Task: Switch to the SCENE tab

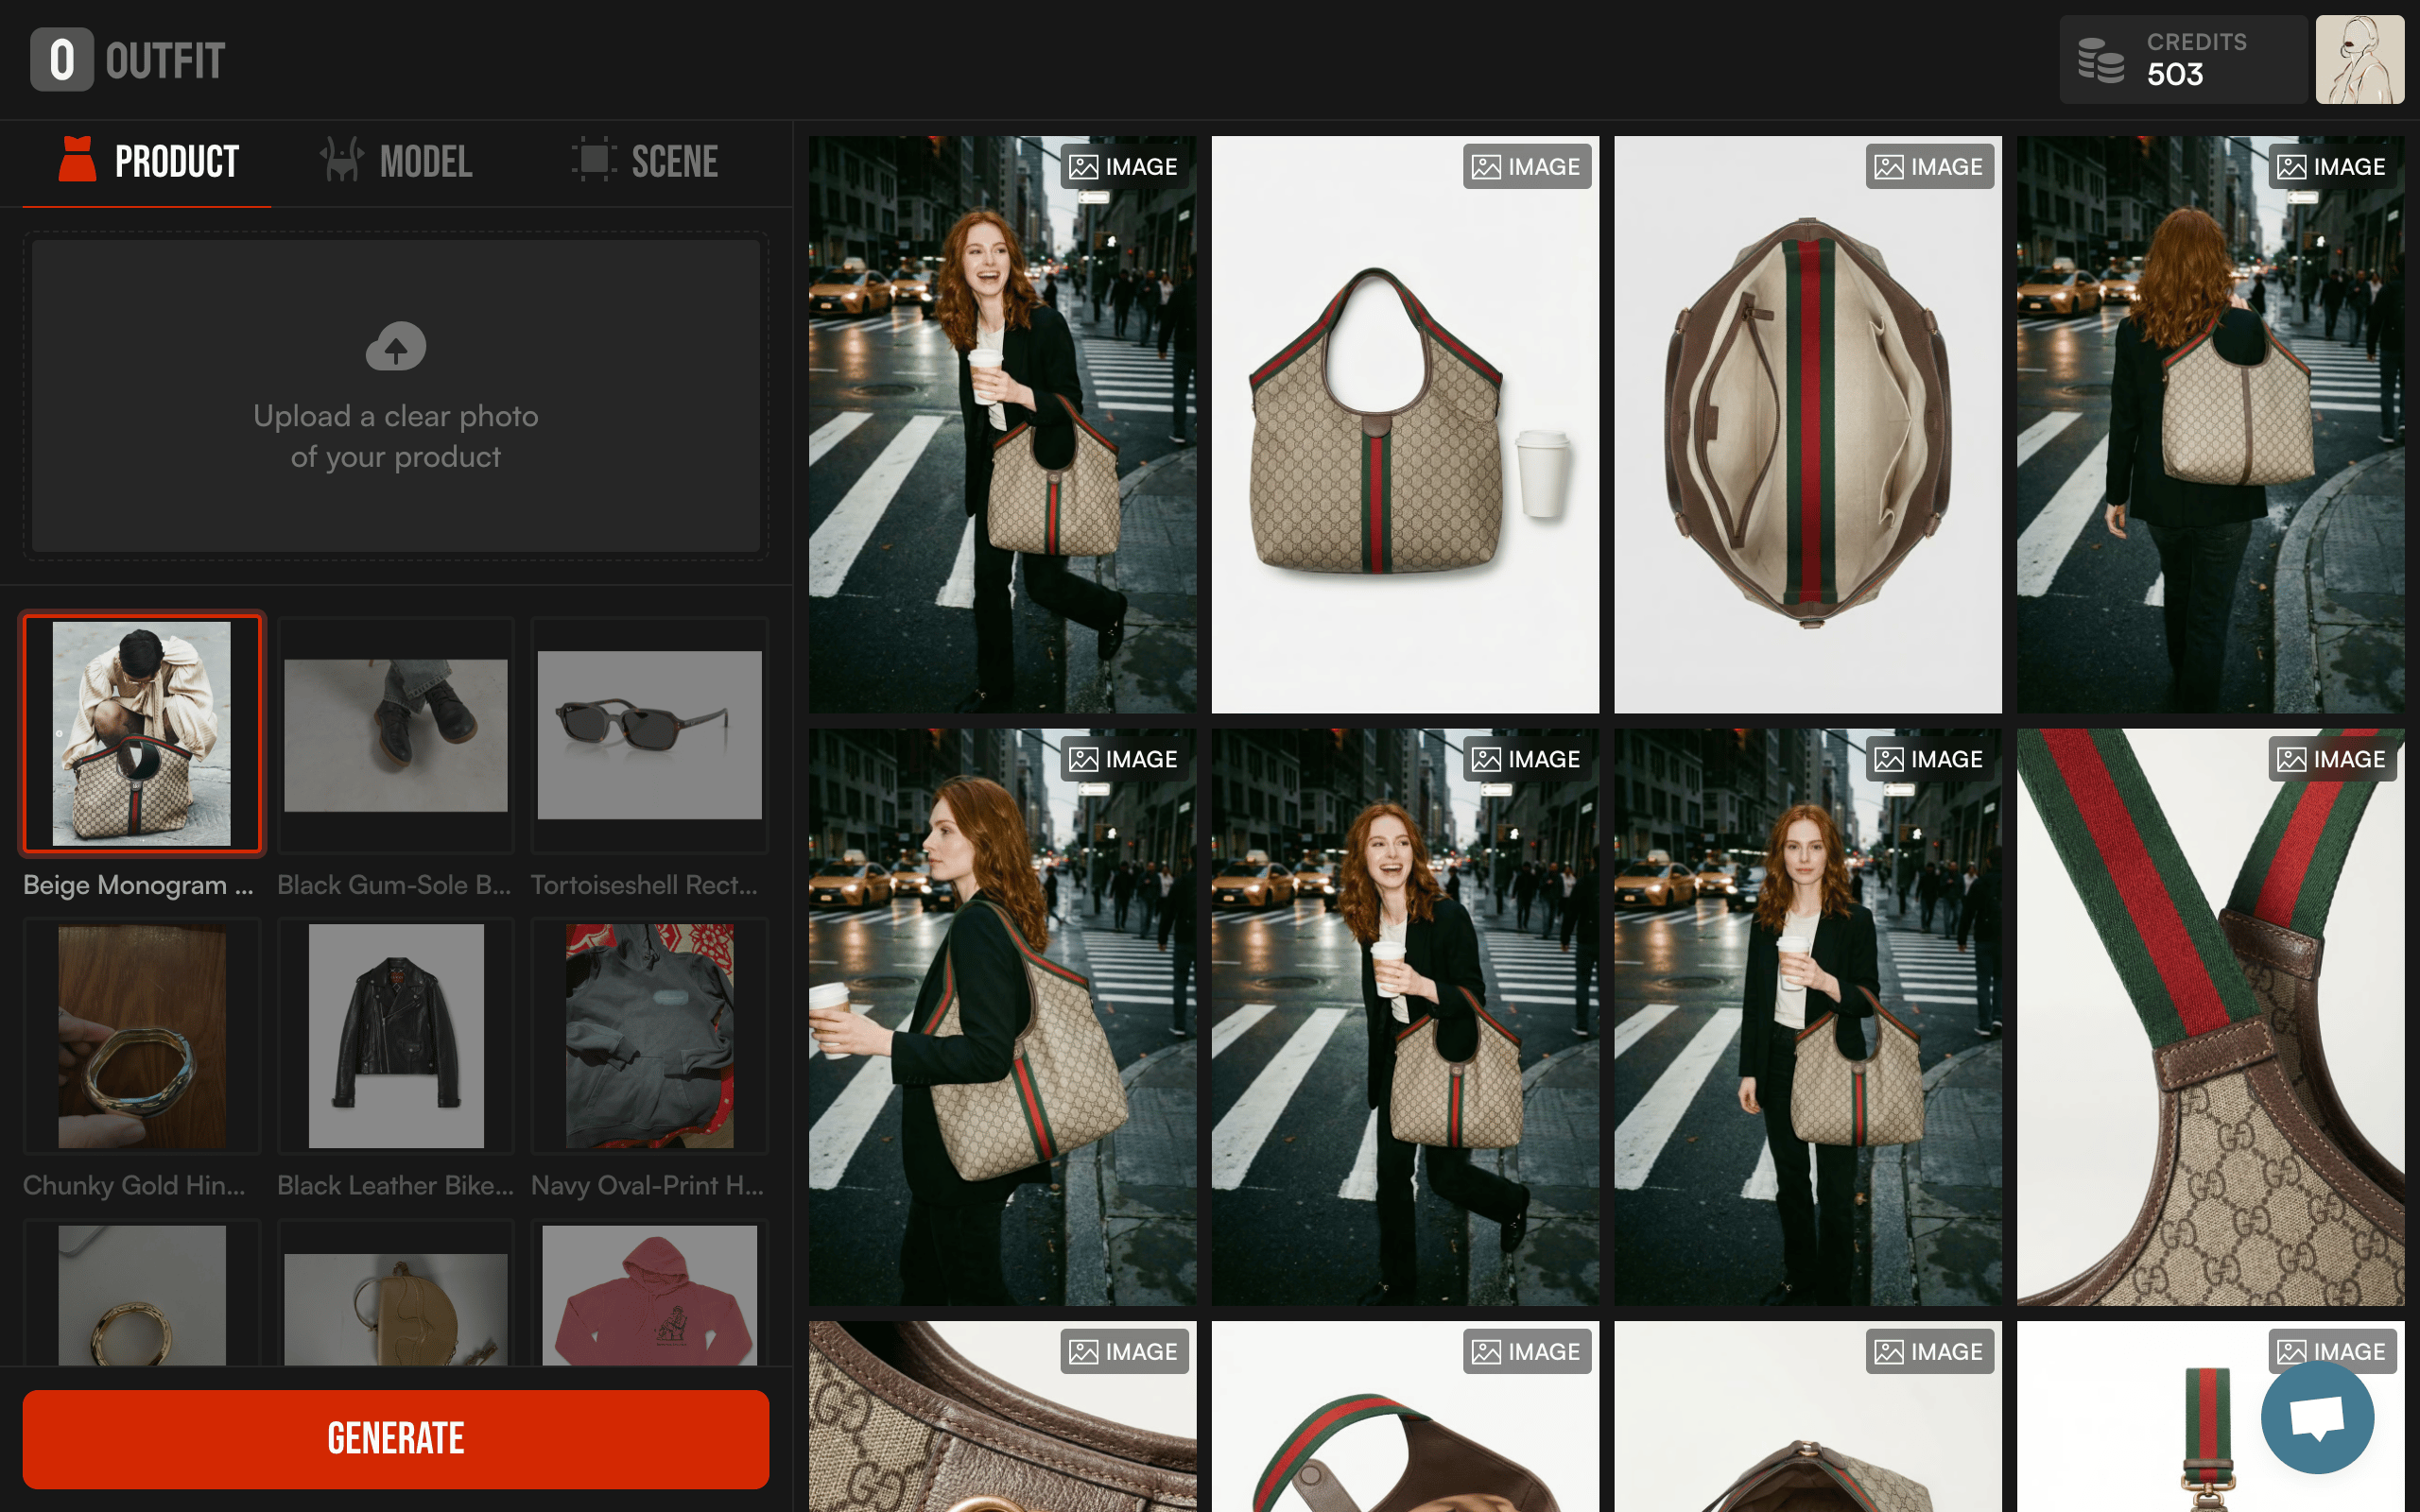Action: coord(644,161)
